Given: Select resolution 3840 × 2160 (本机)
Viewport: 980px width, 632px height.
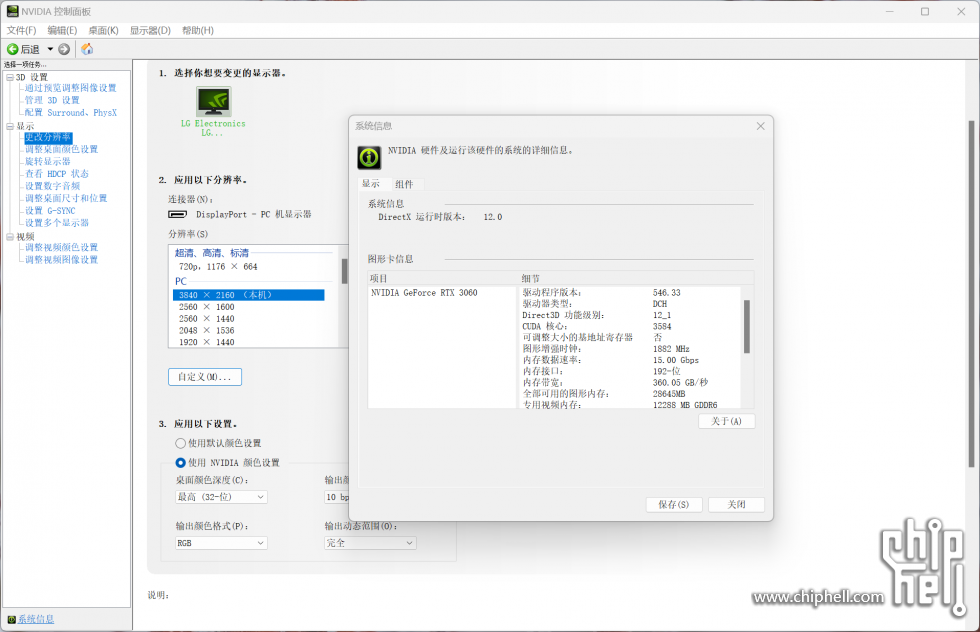Looking at the screenshot, I should [x=249, y=295].
